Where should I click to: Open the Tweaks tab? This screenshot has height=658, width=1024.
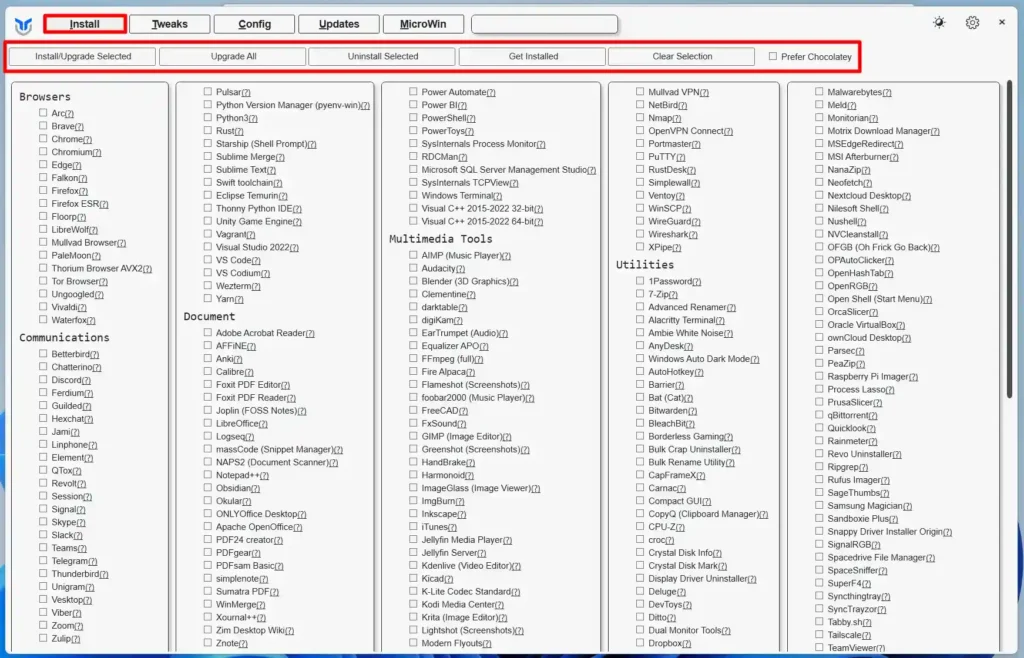[x=170, y=24]
